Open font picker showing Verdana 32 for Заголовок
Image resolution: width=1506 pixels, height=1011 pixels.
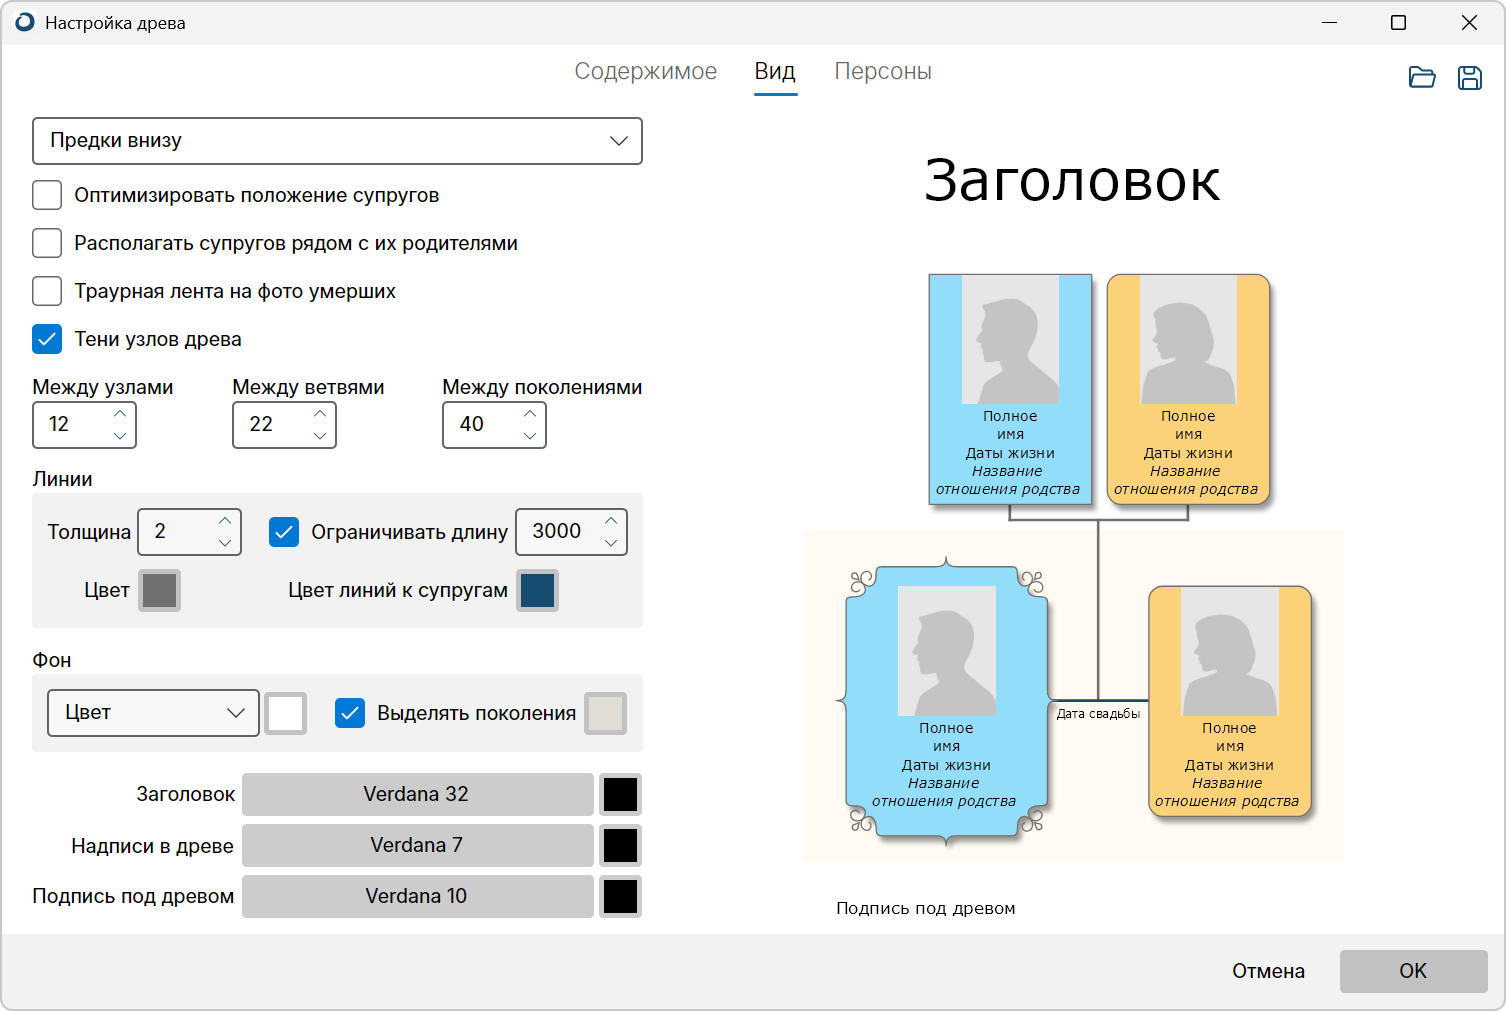[417, 794]
